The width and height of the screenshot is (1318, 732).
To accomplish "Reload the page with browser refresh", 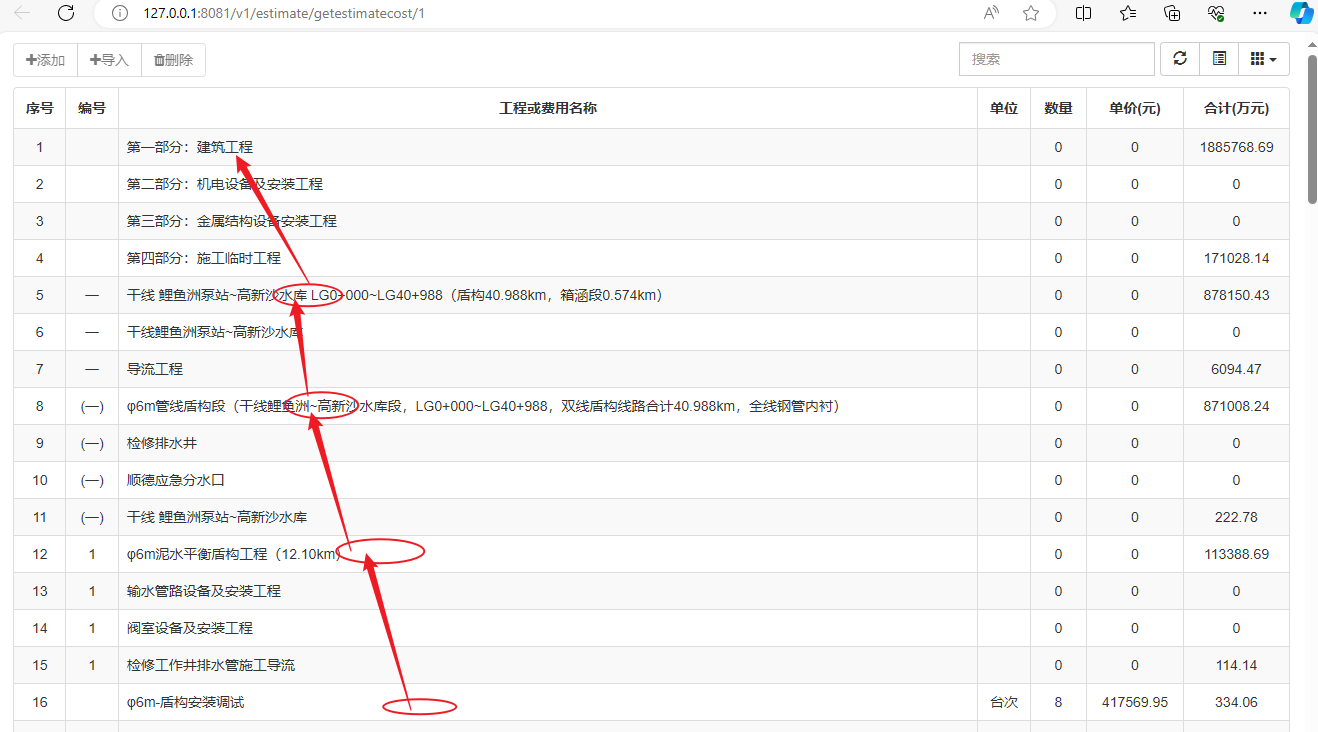I will click(66, 13).
